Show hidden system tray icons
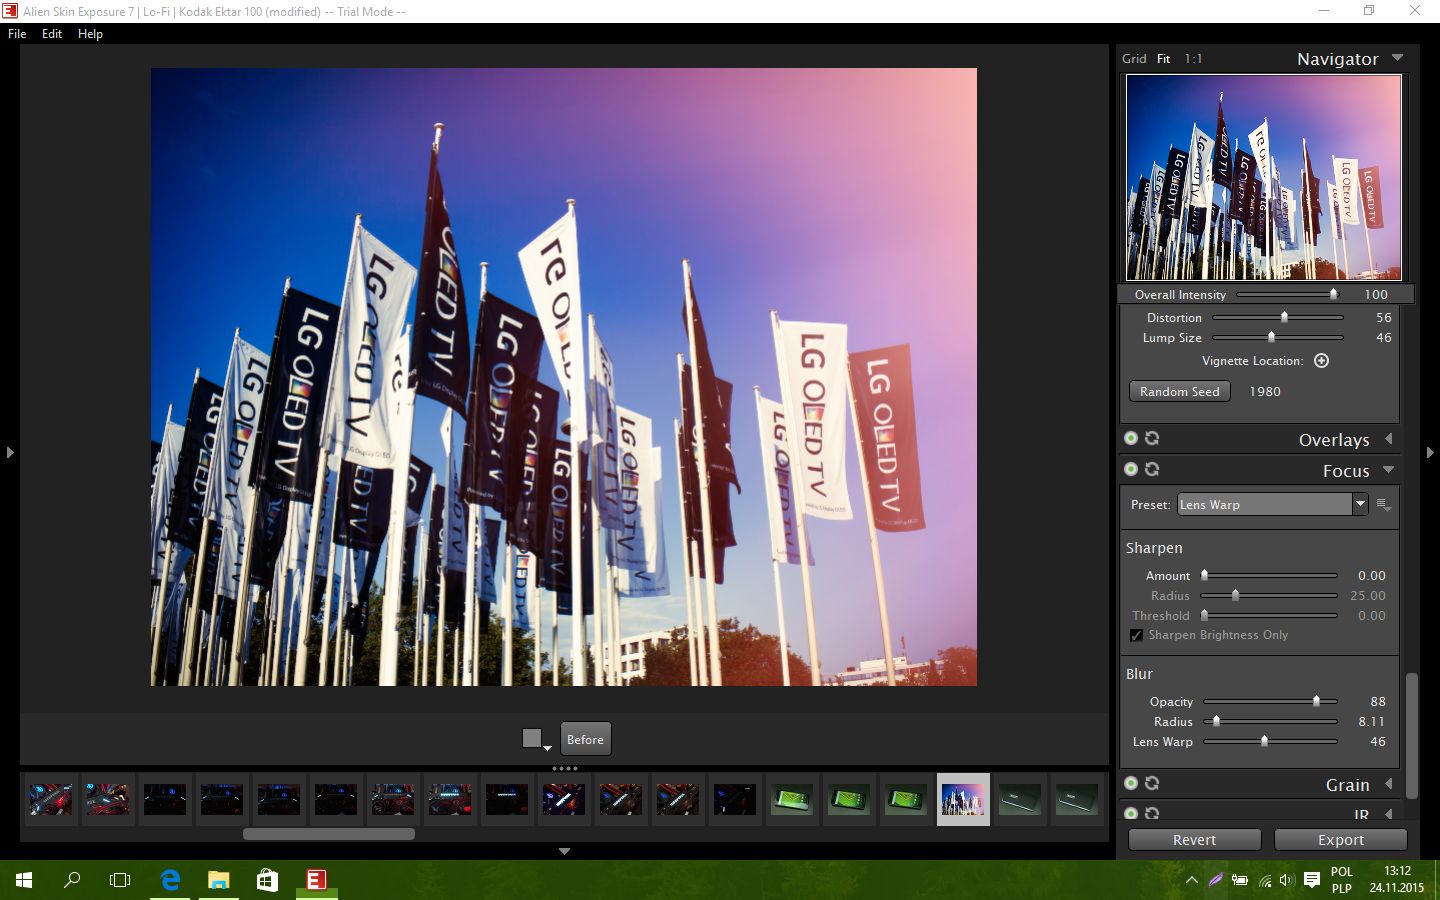Image resolution: width=1440 pixels, height=900 pixels. click(x=1191, y=881)
